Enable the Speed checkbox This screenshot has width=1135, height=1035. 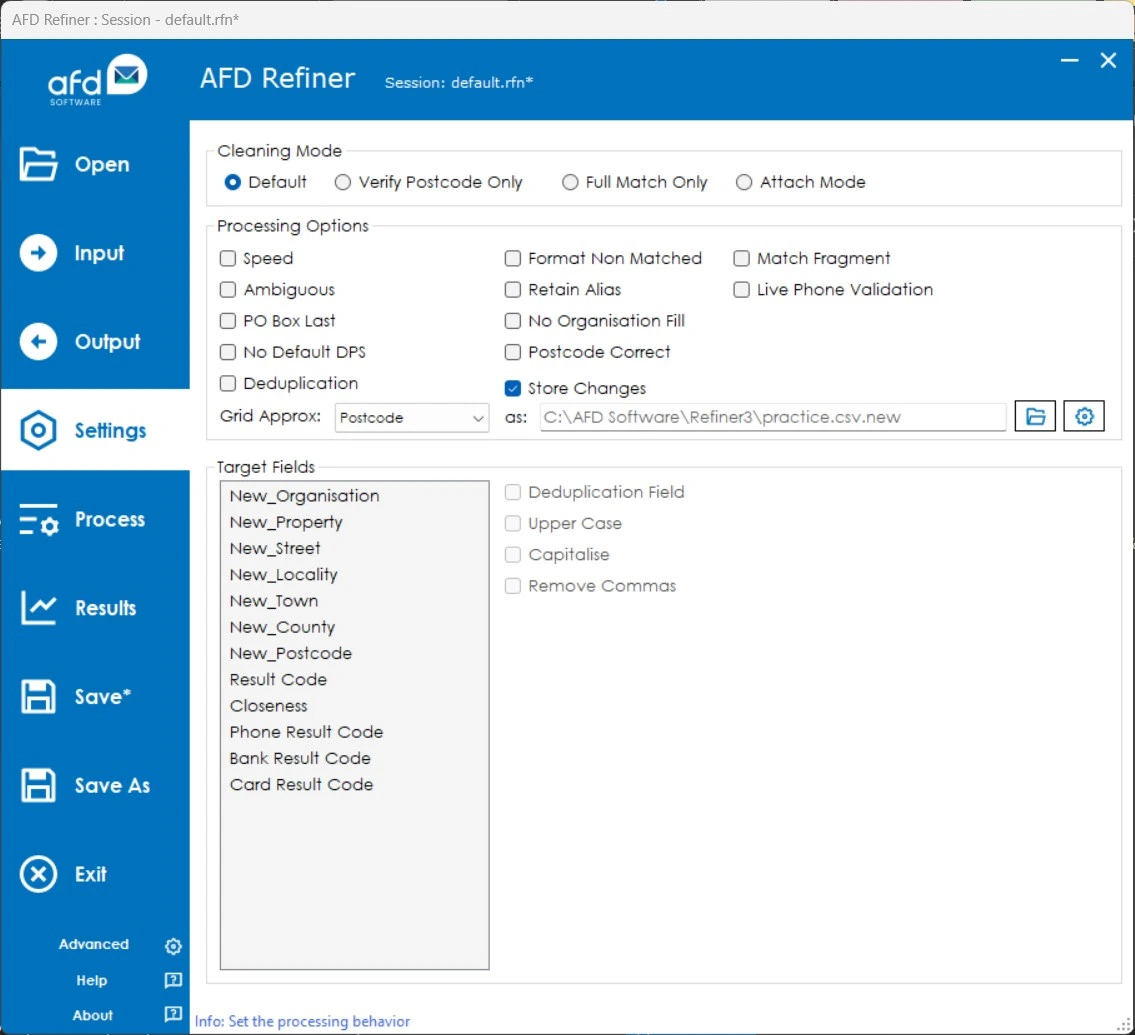(x=228, y=258)
